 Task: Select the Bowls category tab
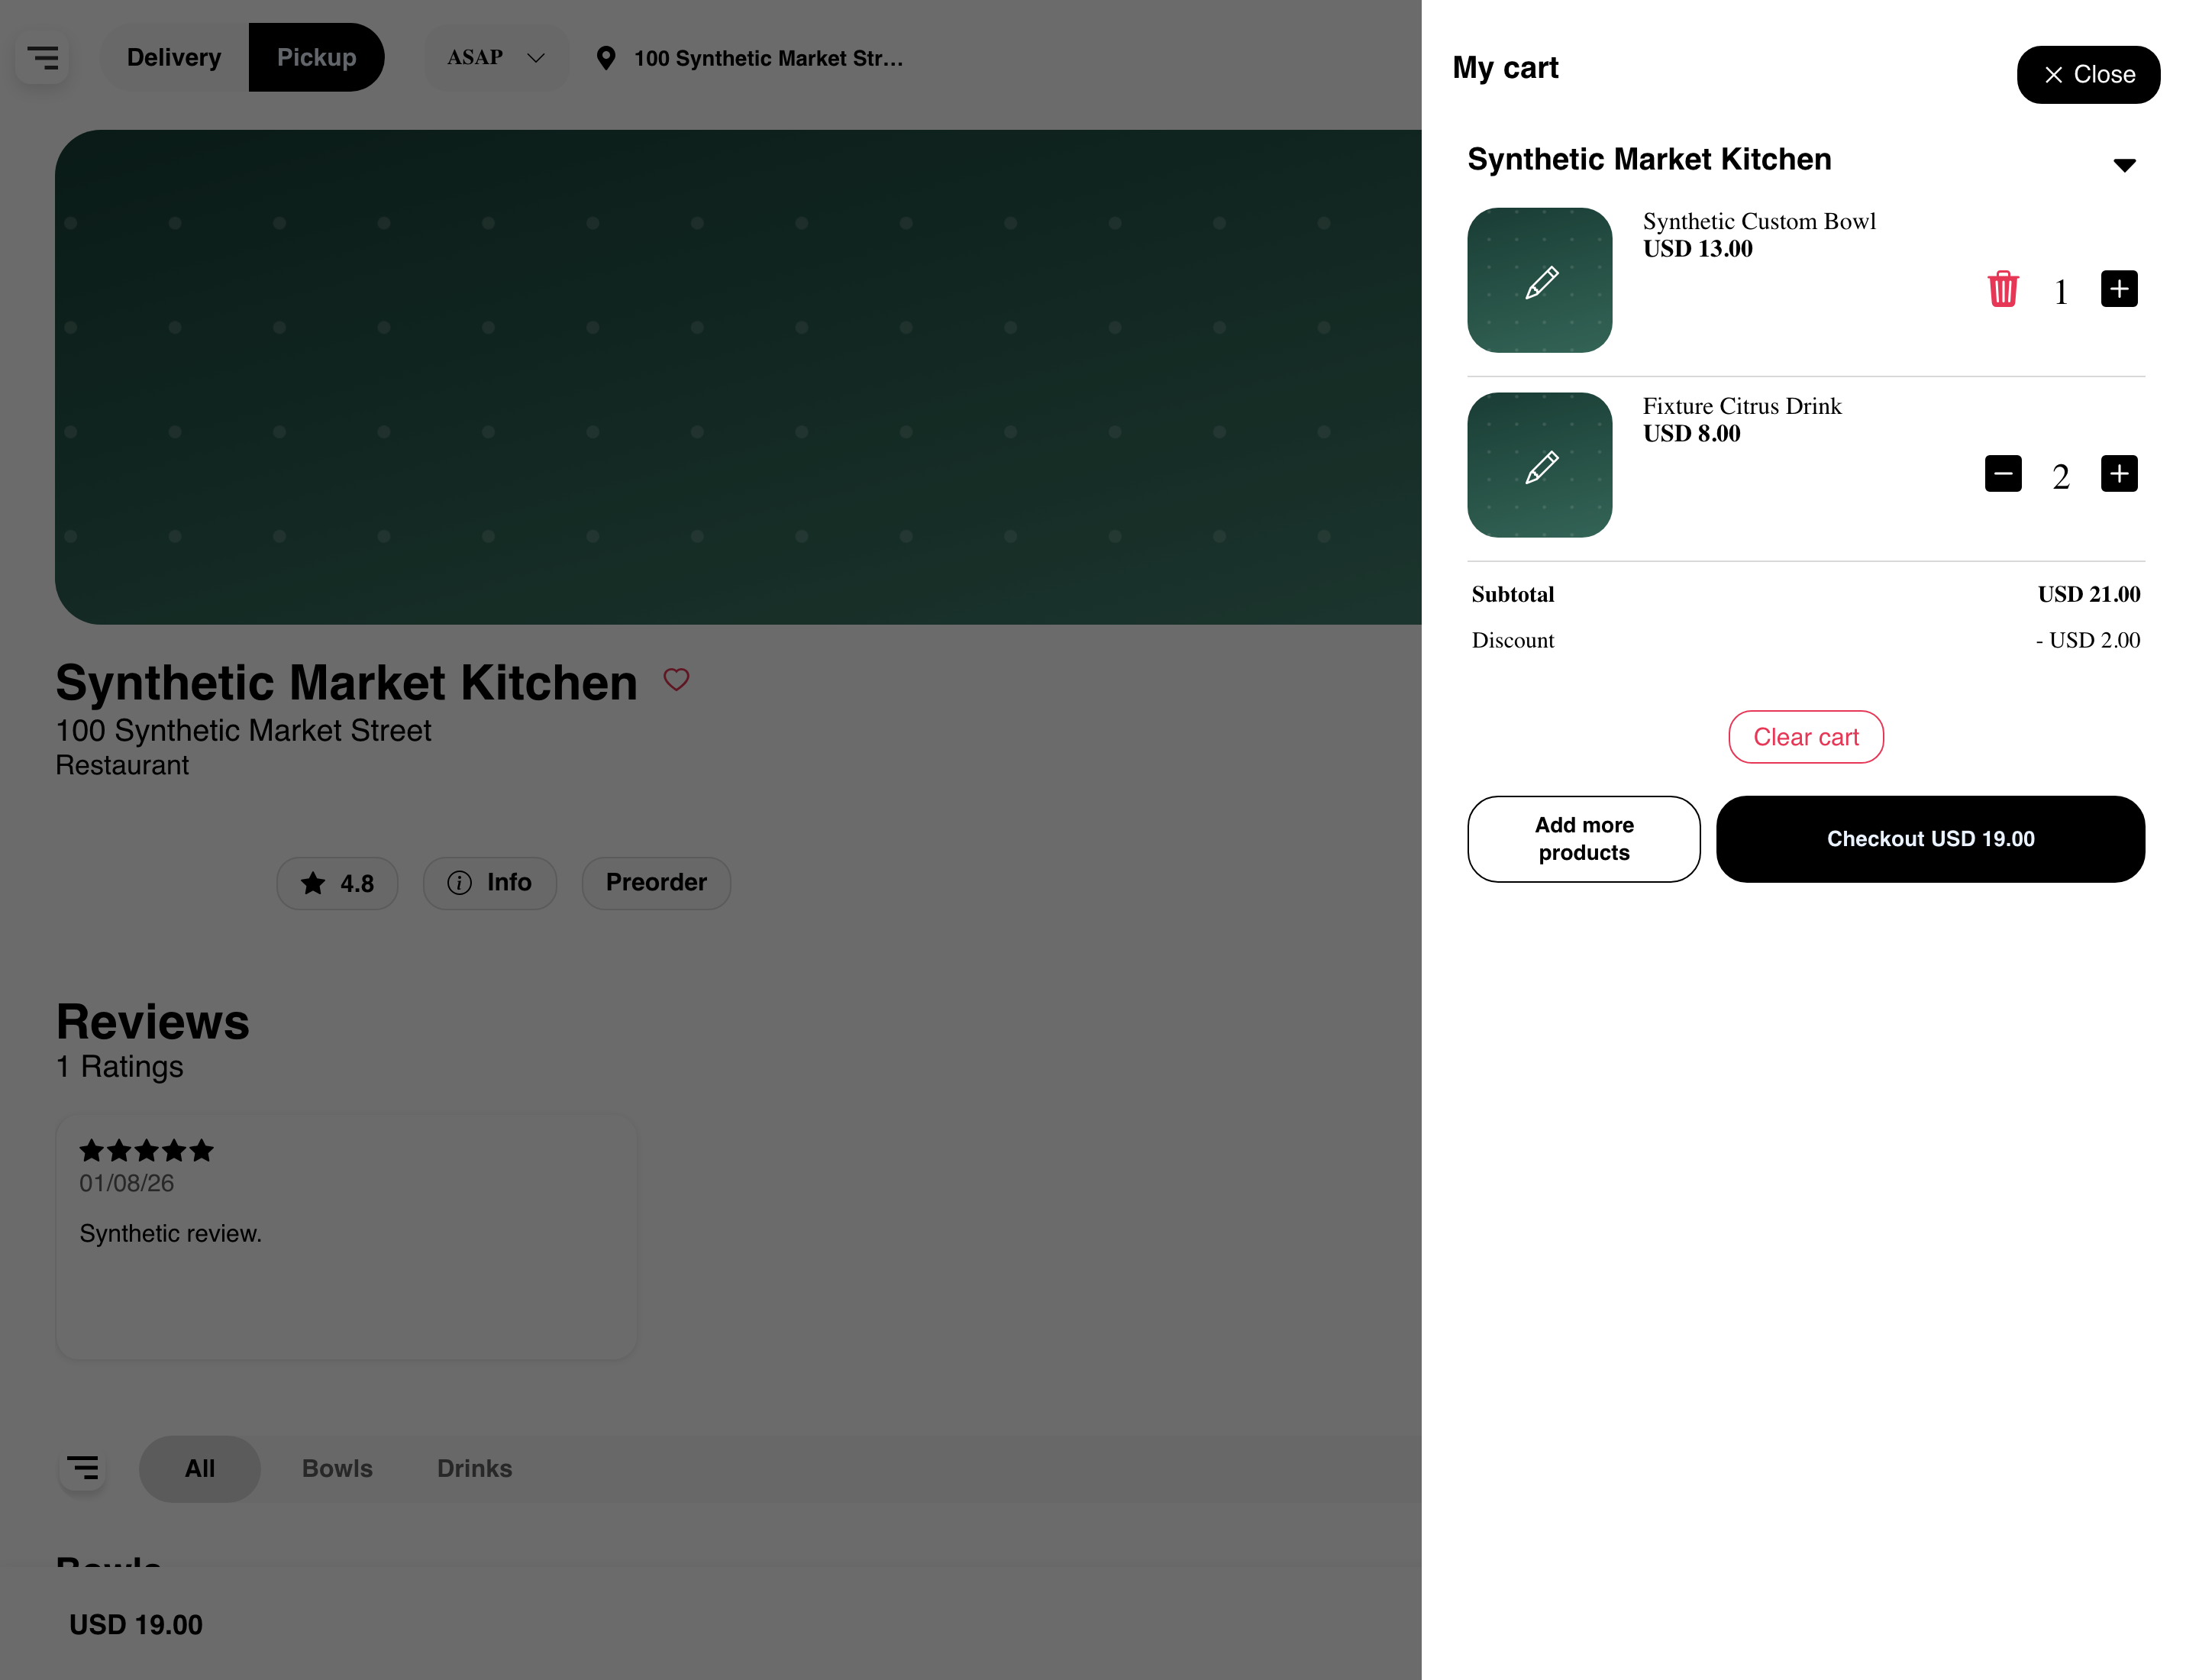click(337, 1469)
